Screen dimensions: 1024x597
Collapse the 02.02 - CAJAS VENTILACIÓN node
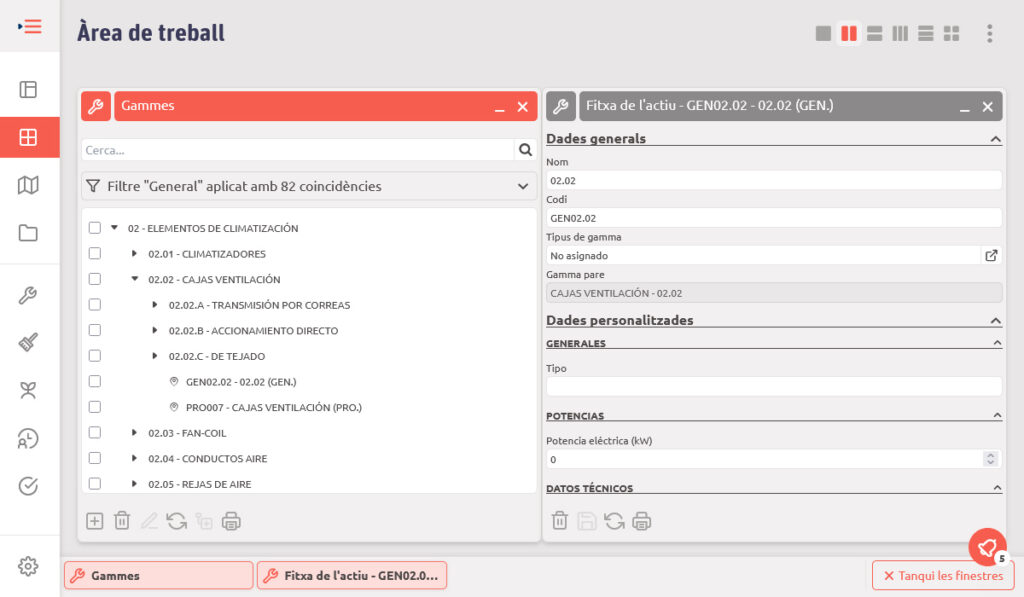[x=135, y=279]
